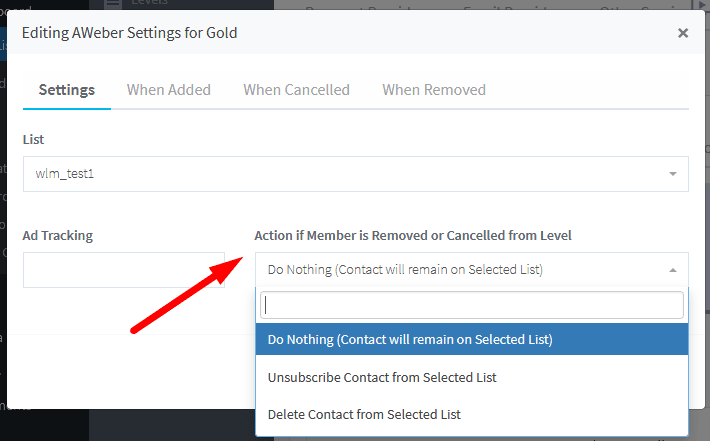The height and width of the screenshot is (441, 710).
Task: Focus the Ad Tracking text field
Action: [x=124, y=270]
